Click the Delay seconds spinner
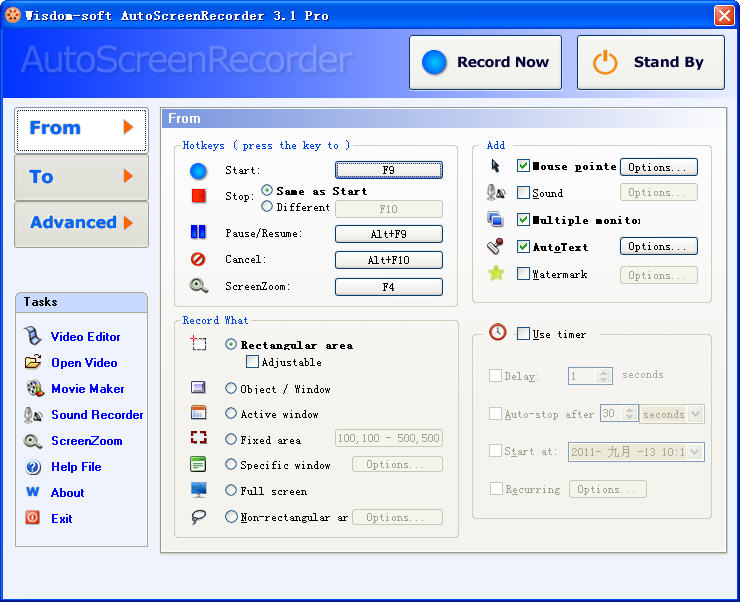The height and width of the screenshot is (602, 740). pos(603,376)
